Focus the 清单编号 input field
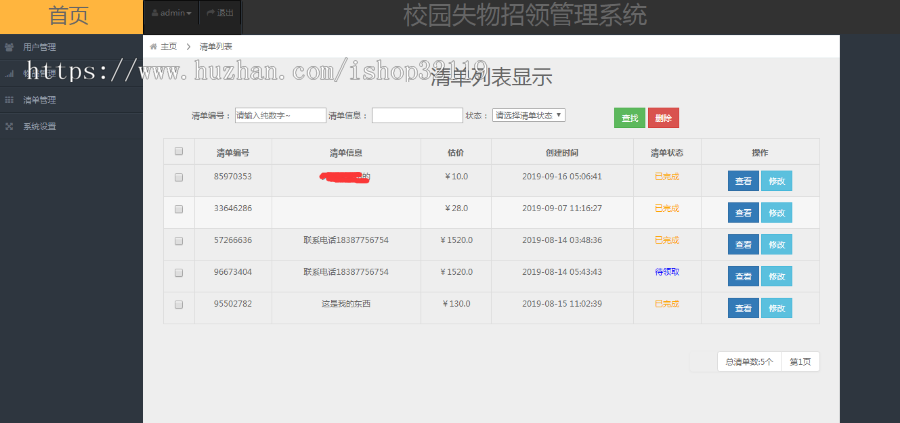The height and width of the screenshot is (423, 900). (281, 115)
